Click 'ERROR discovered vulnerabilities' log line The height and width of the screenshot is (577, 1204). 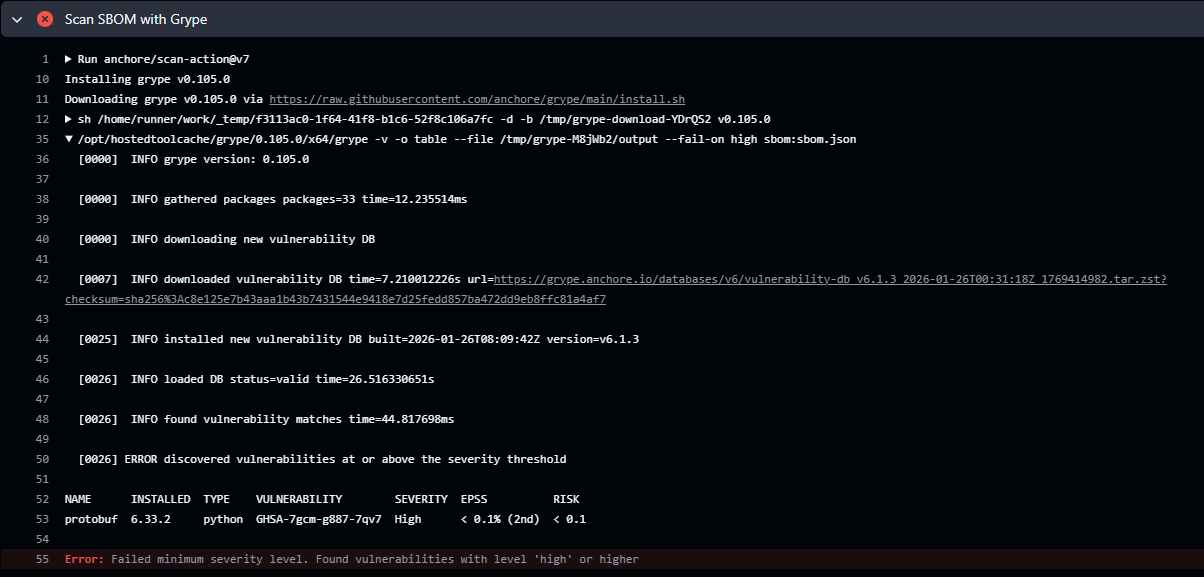pos(322,459)
